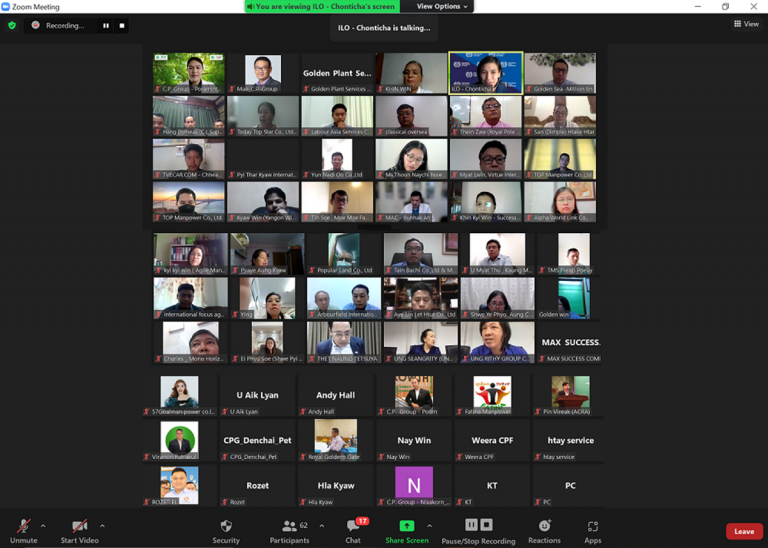The height and width of the screenshot is (548, 768).
Task: Expand audio options arrow next to Unmute
Action: click(x=43, y=525)
